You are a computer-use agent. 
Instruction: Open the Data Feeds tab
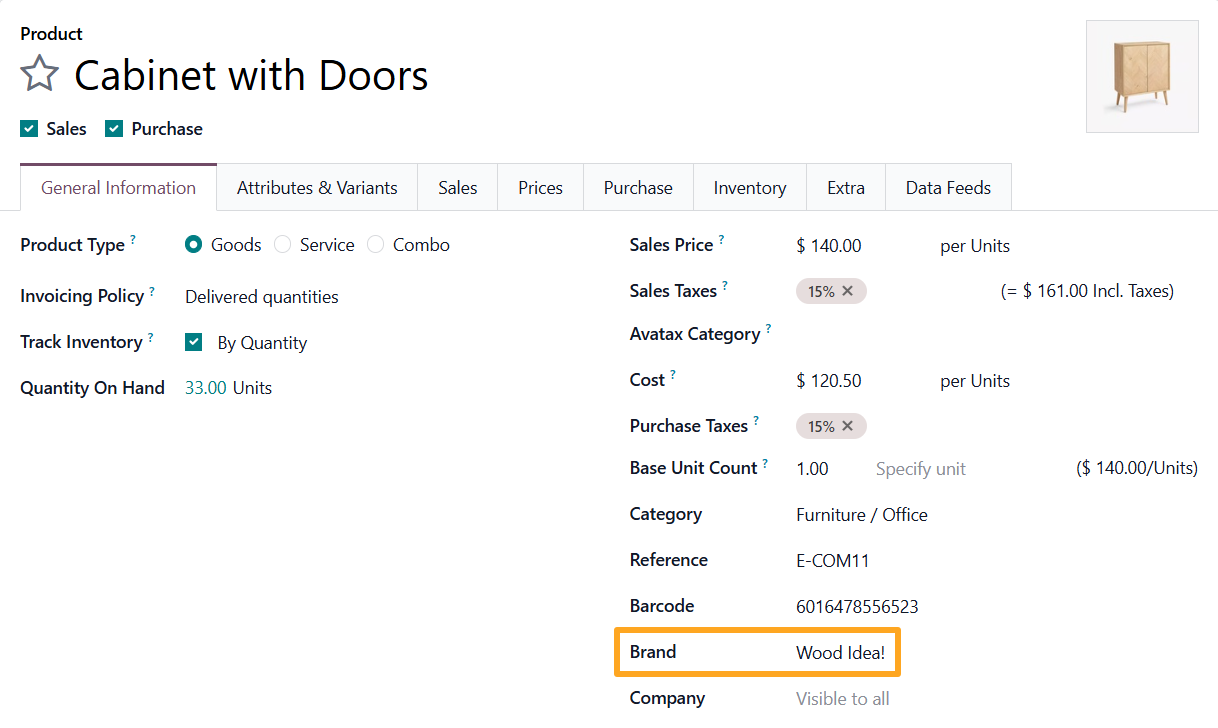point(948,188)
